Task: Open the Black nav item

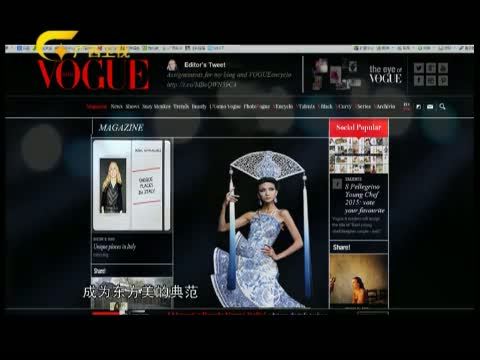Action: [x=326, y=107]
